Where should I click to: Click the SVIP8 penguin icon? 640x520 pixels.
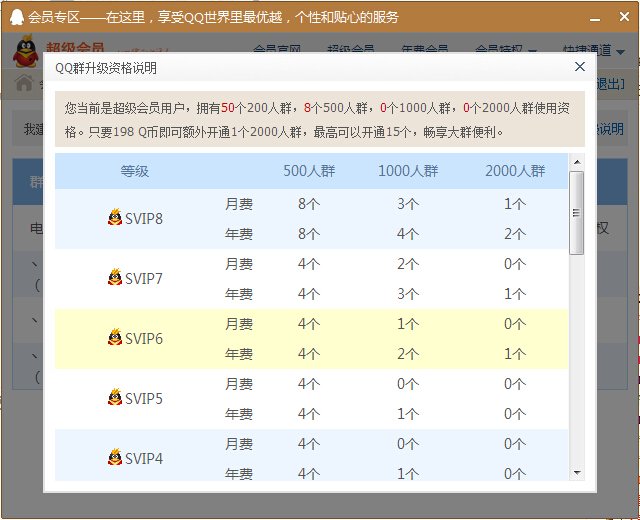pyautogui.click(x=115, y=217)
